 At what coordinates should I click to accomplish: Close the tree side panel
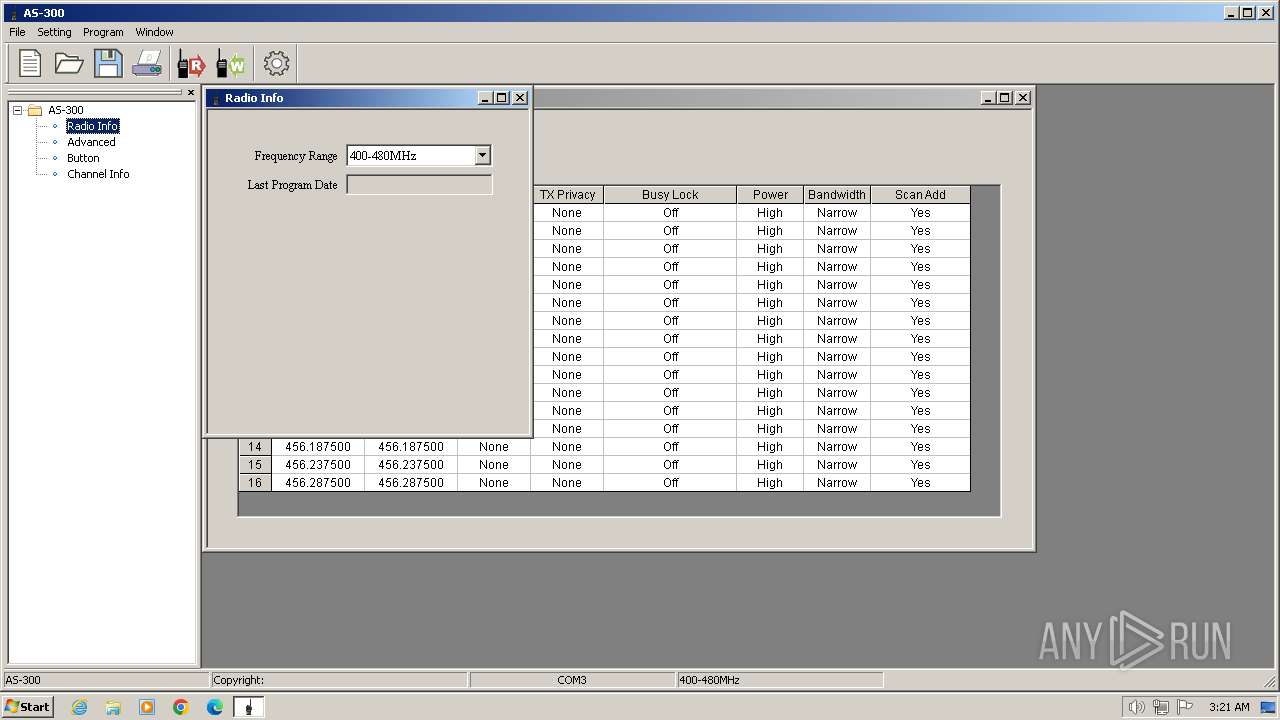click(191, 93)
